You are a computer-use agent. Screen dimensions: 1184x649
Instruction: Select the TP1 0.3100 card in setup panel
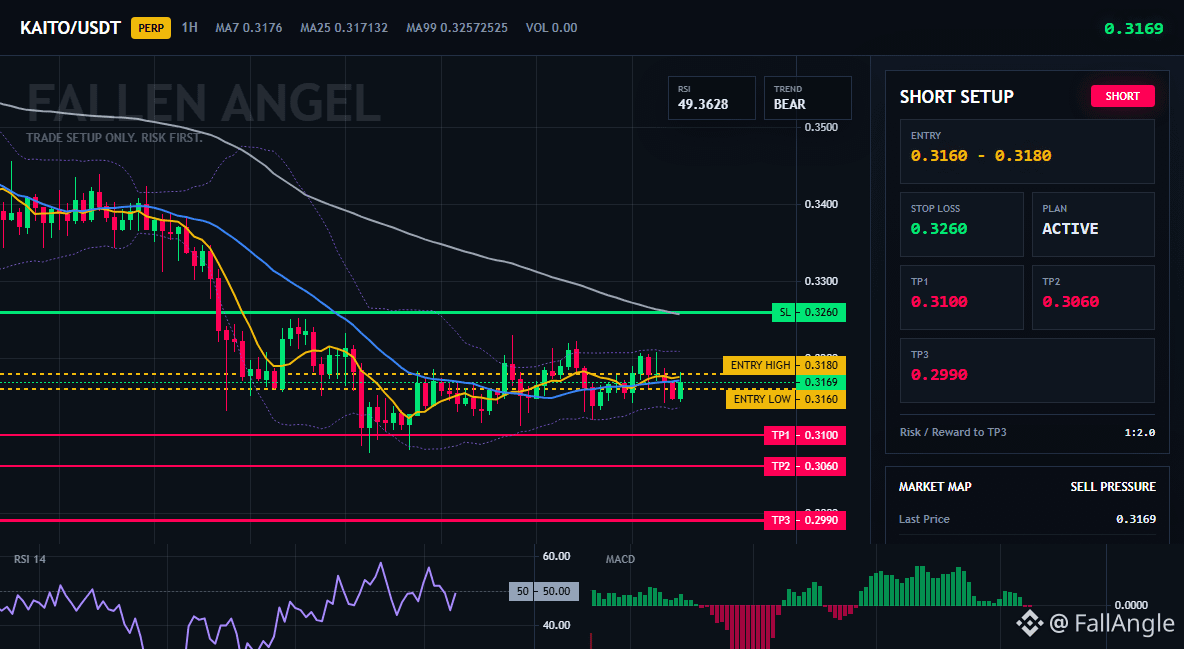point(961,297)
